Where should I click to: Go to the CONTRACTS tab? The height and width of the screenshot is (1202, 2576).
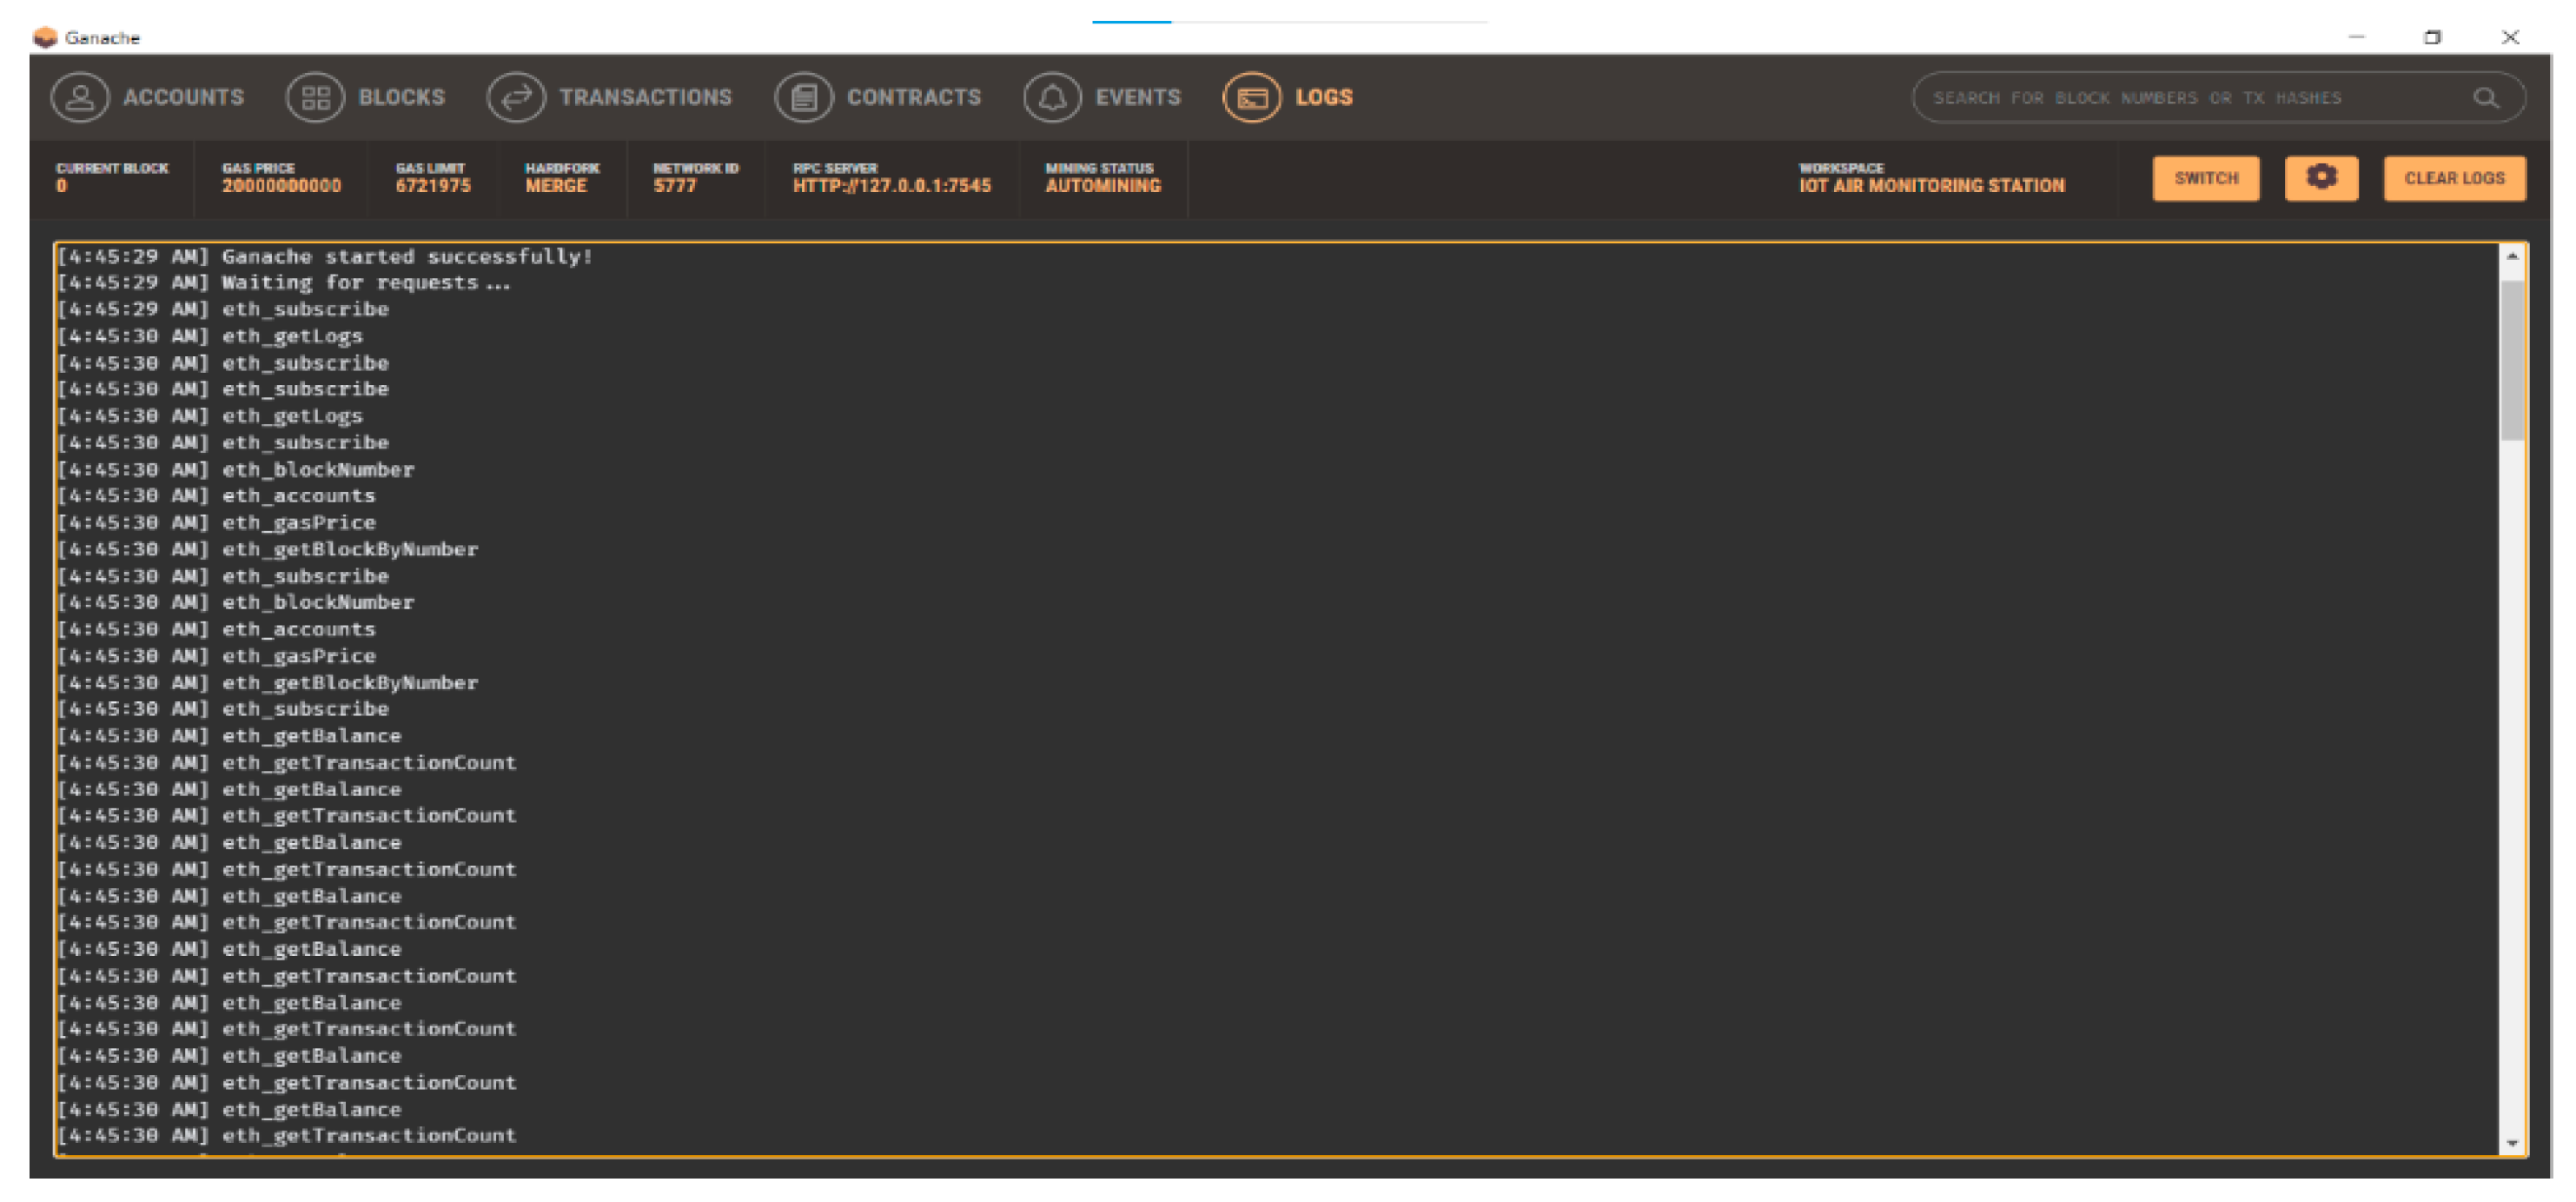pos(913,98)
